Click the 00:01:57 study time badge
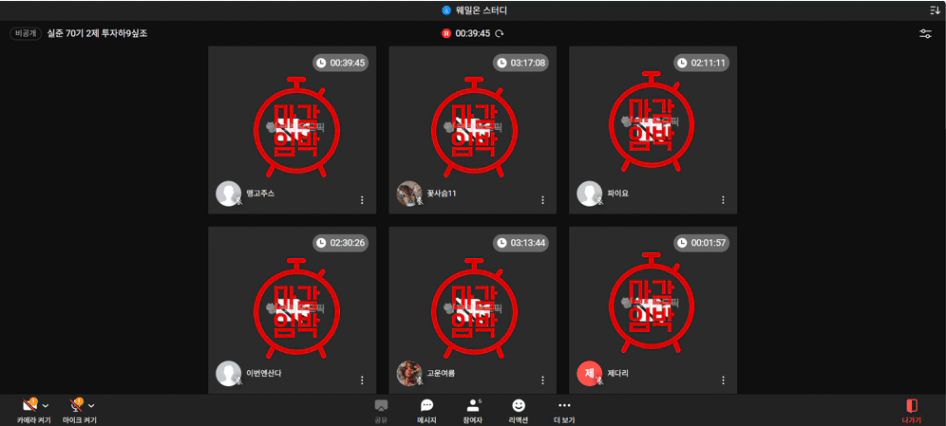 [701, 243]
